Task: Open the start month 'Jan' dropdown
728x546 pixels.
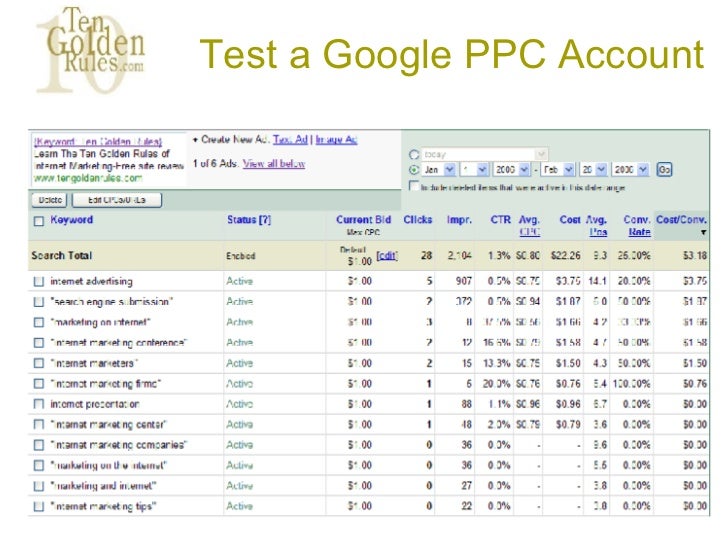Action: (x=439, y=169)
